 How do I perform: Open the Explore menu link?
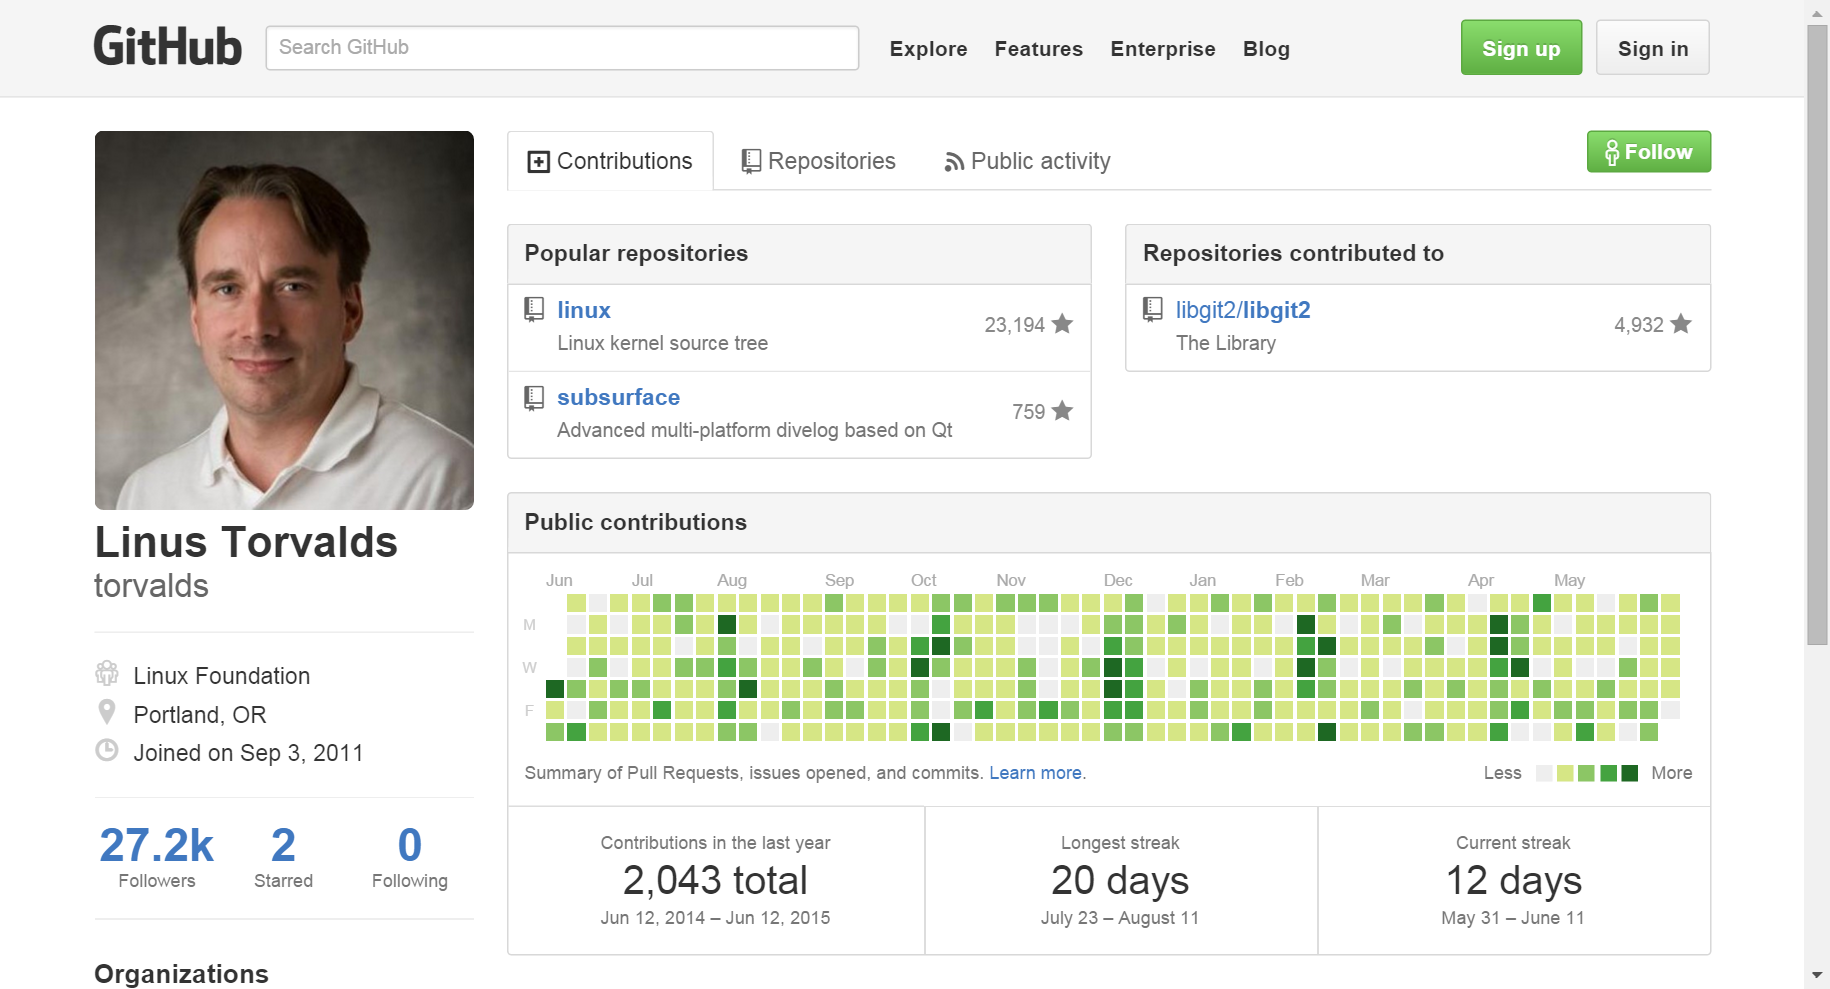(928, 49)
